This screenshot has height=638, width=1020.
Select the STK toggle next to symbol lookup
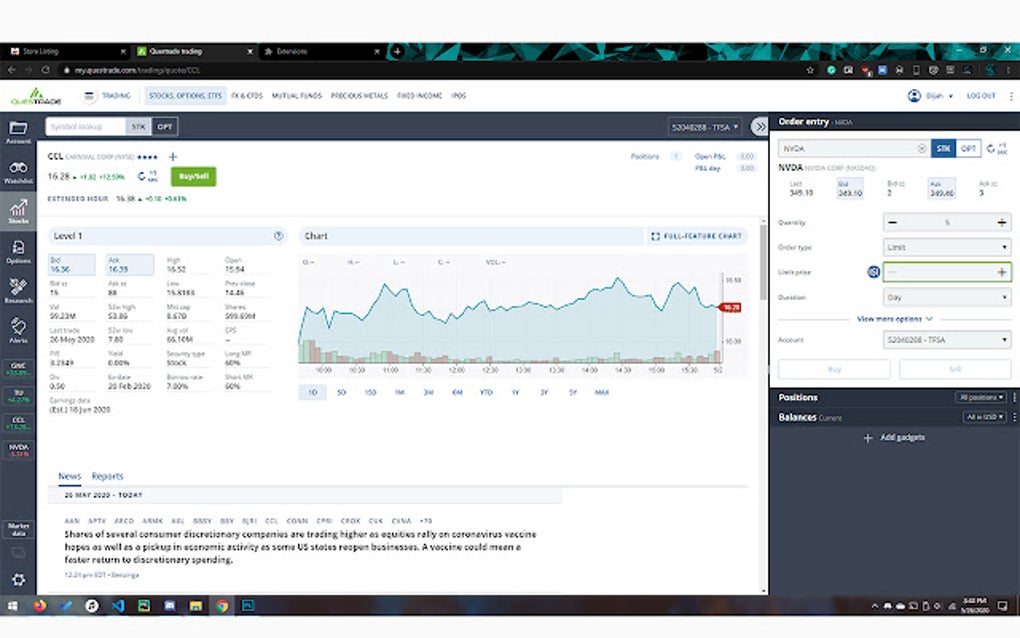tap(138, 126)
